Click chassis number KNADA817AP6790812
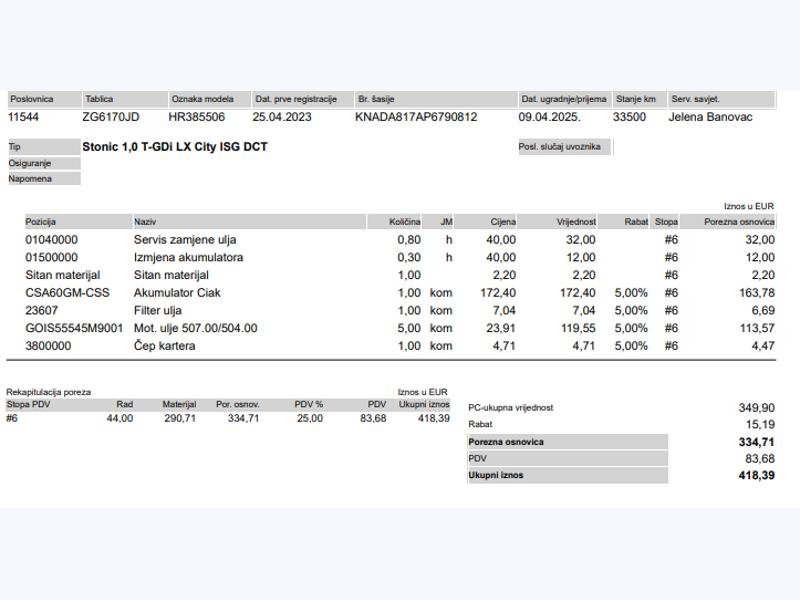Screen dimensions: 800x600 [416, 117]
